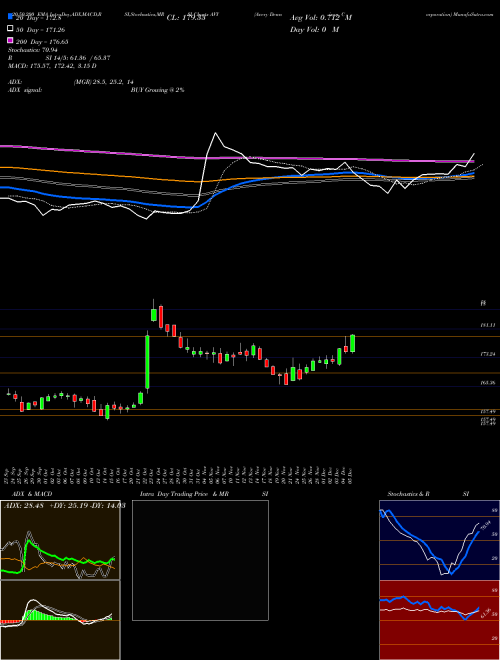This screenshot has width=500, height=660.
Task: Open the ADX indicator chart panel
Action: [x=60, y=540]
